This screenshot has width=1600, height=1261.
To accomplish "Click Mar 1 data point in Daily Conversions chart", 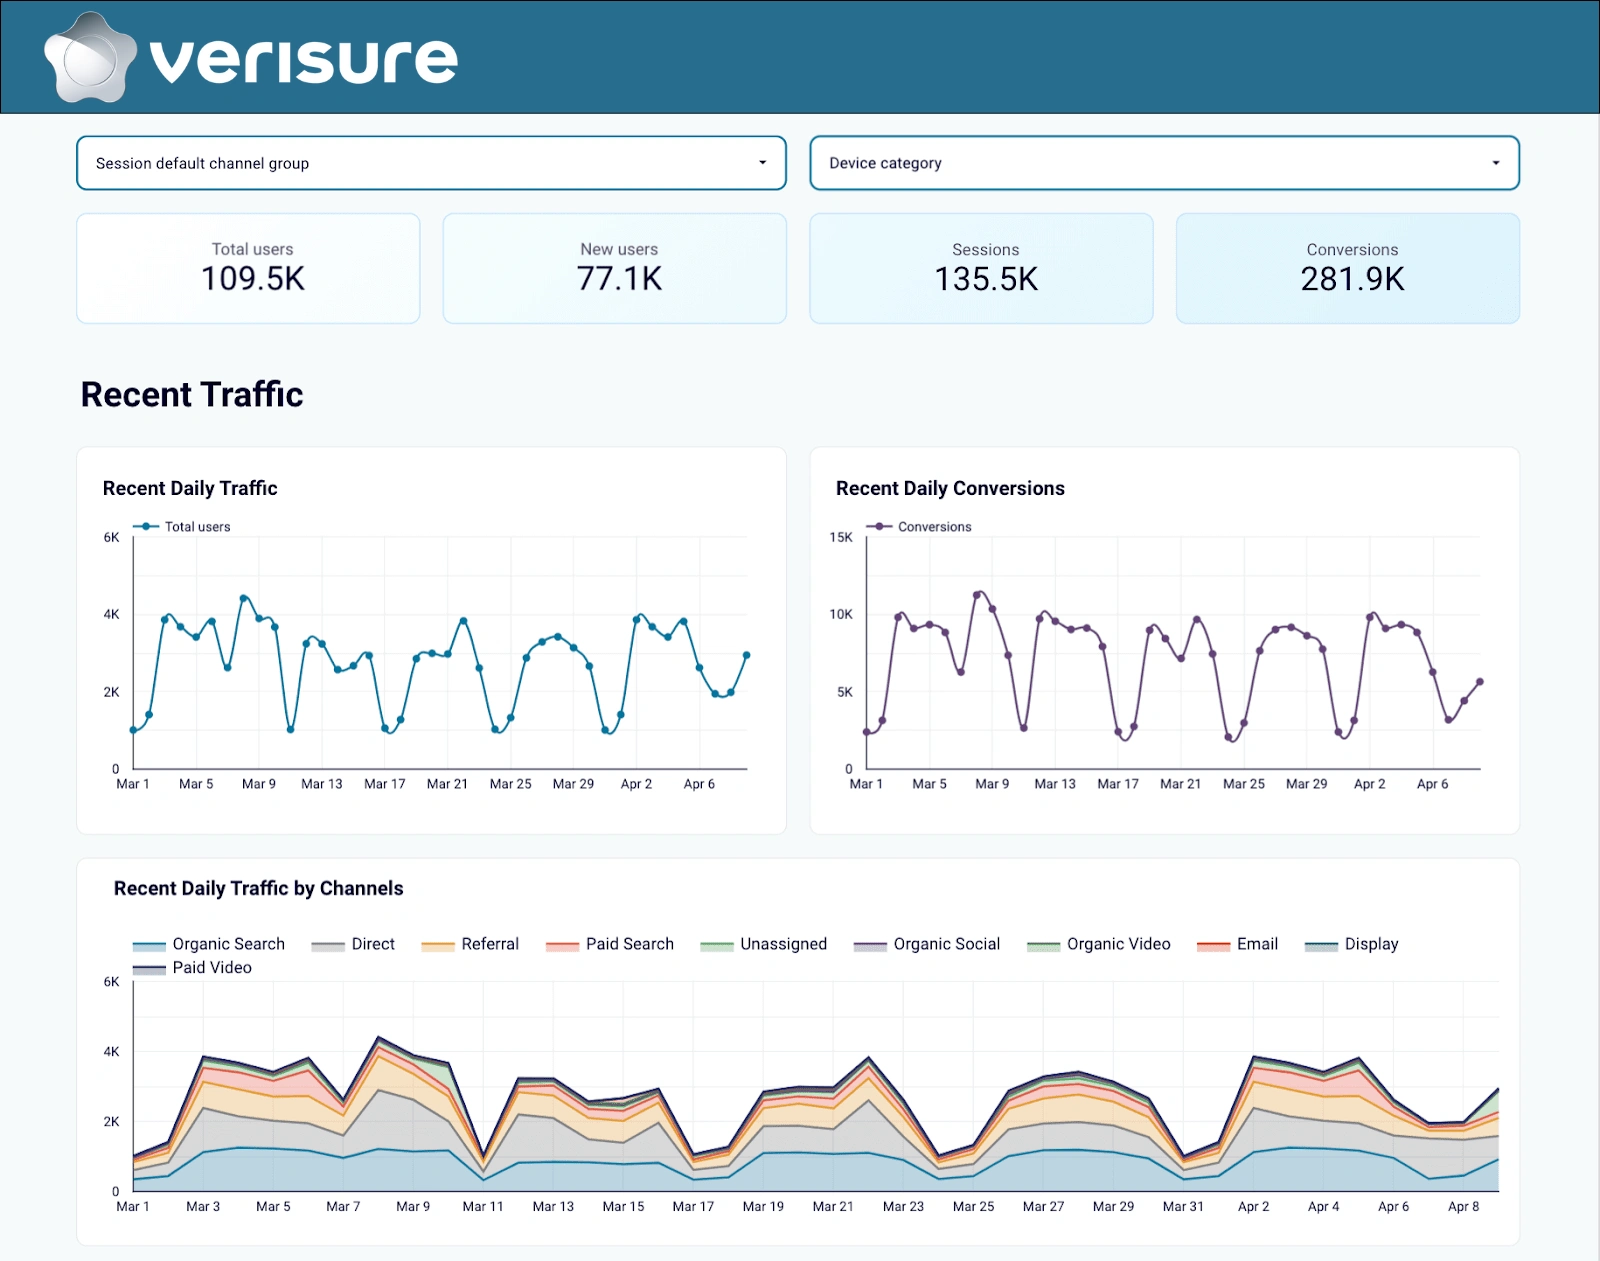I will click(x=866, y=732).
